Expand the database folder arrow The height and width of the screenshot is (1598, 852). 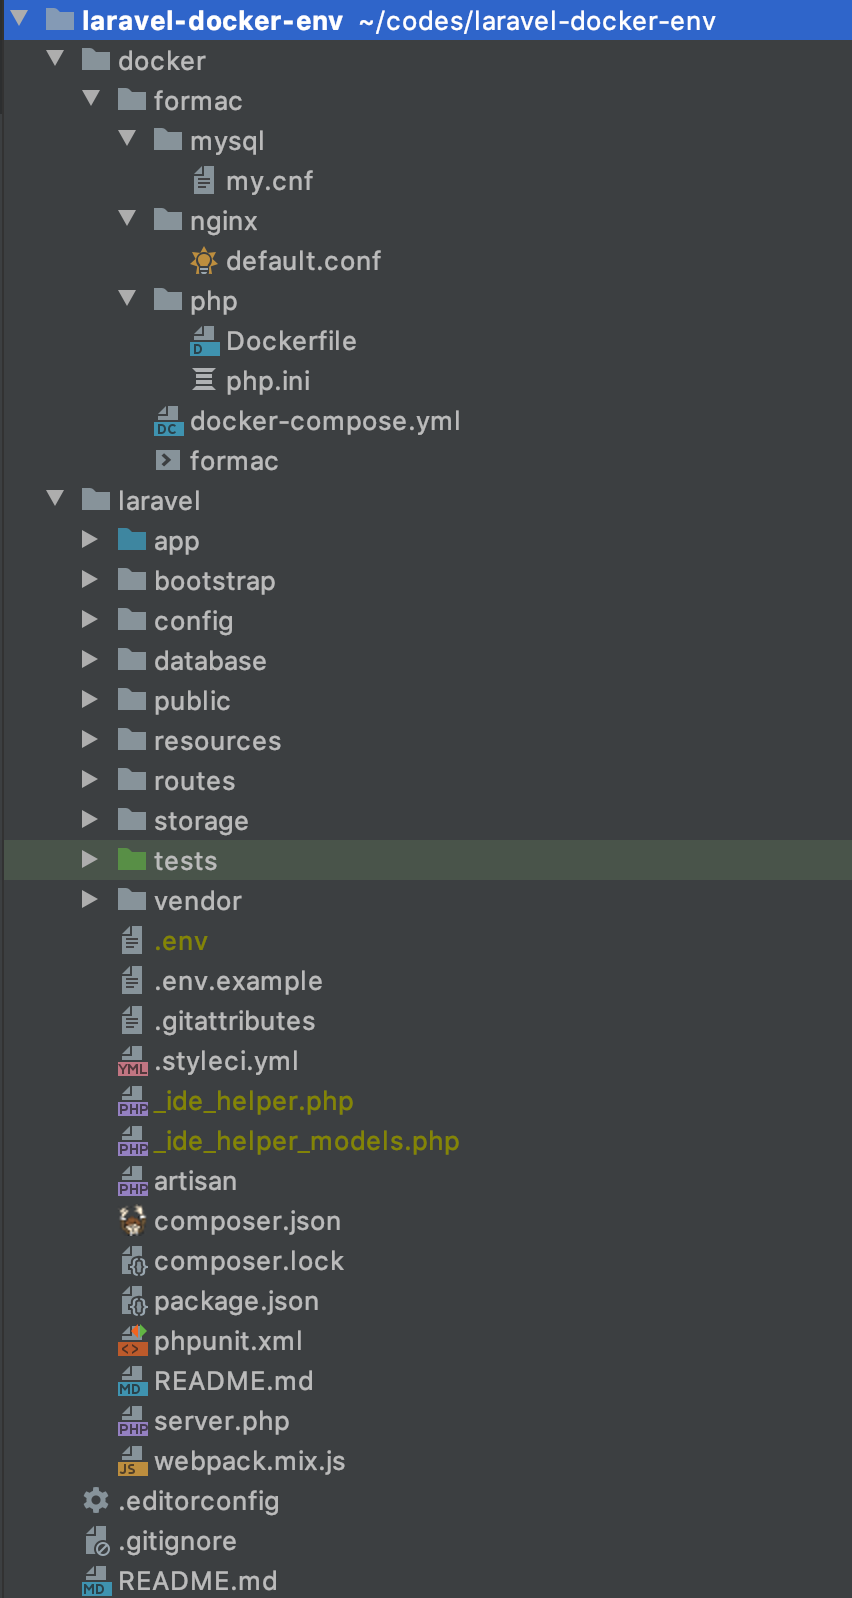pyautogui.click(x=90, y=660)
